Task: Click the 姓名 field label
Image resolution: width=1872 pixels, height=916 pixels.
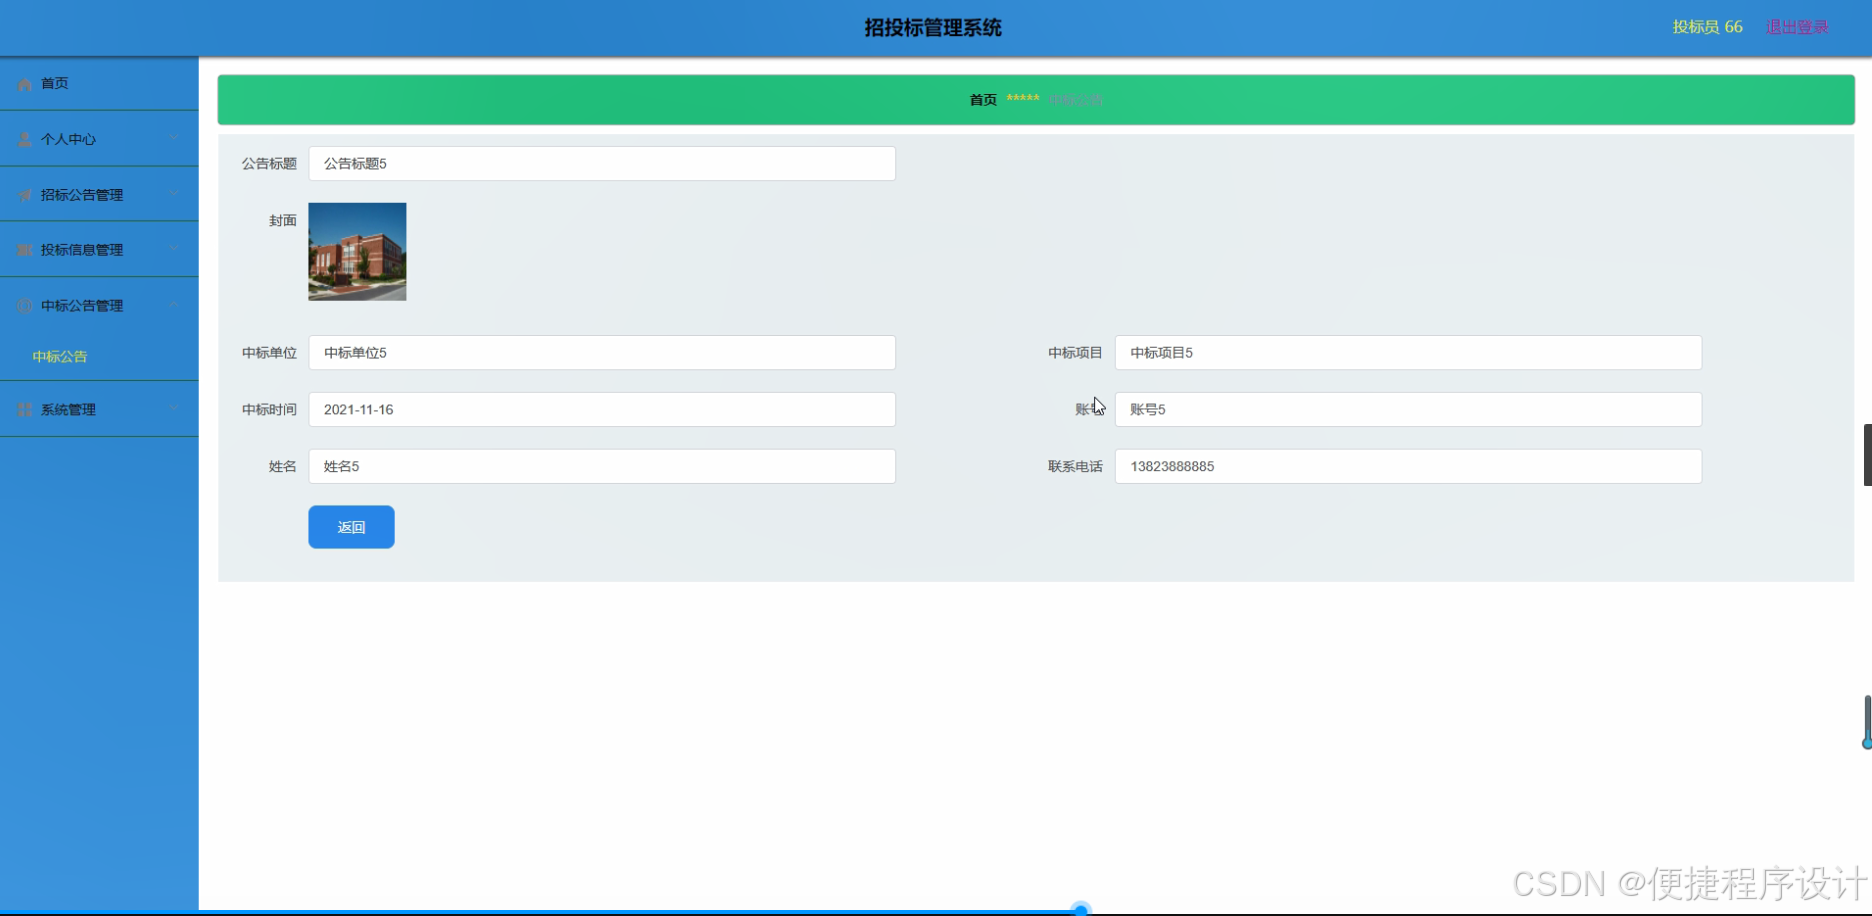Action: 283,467
